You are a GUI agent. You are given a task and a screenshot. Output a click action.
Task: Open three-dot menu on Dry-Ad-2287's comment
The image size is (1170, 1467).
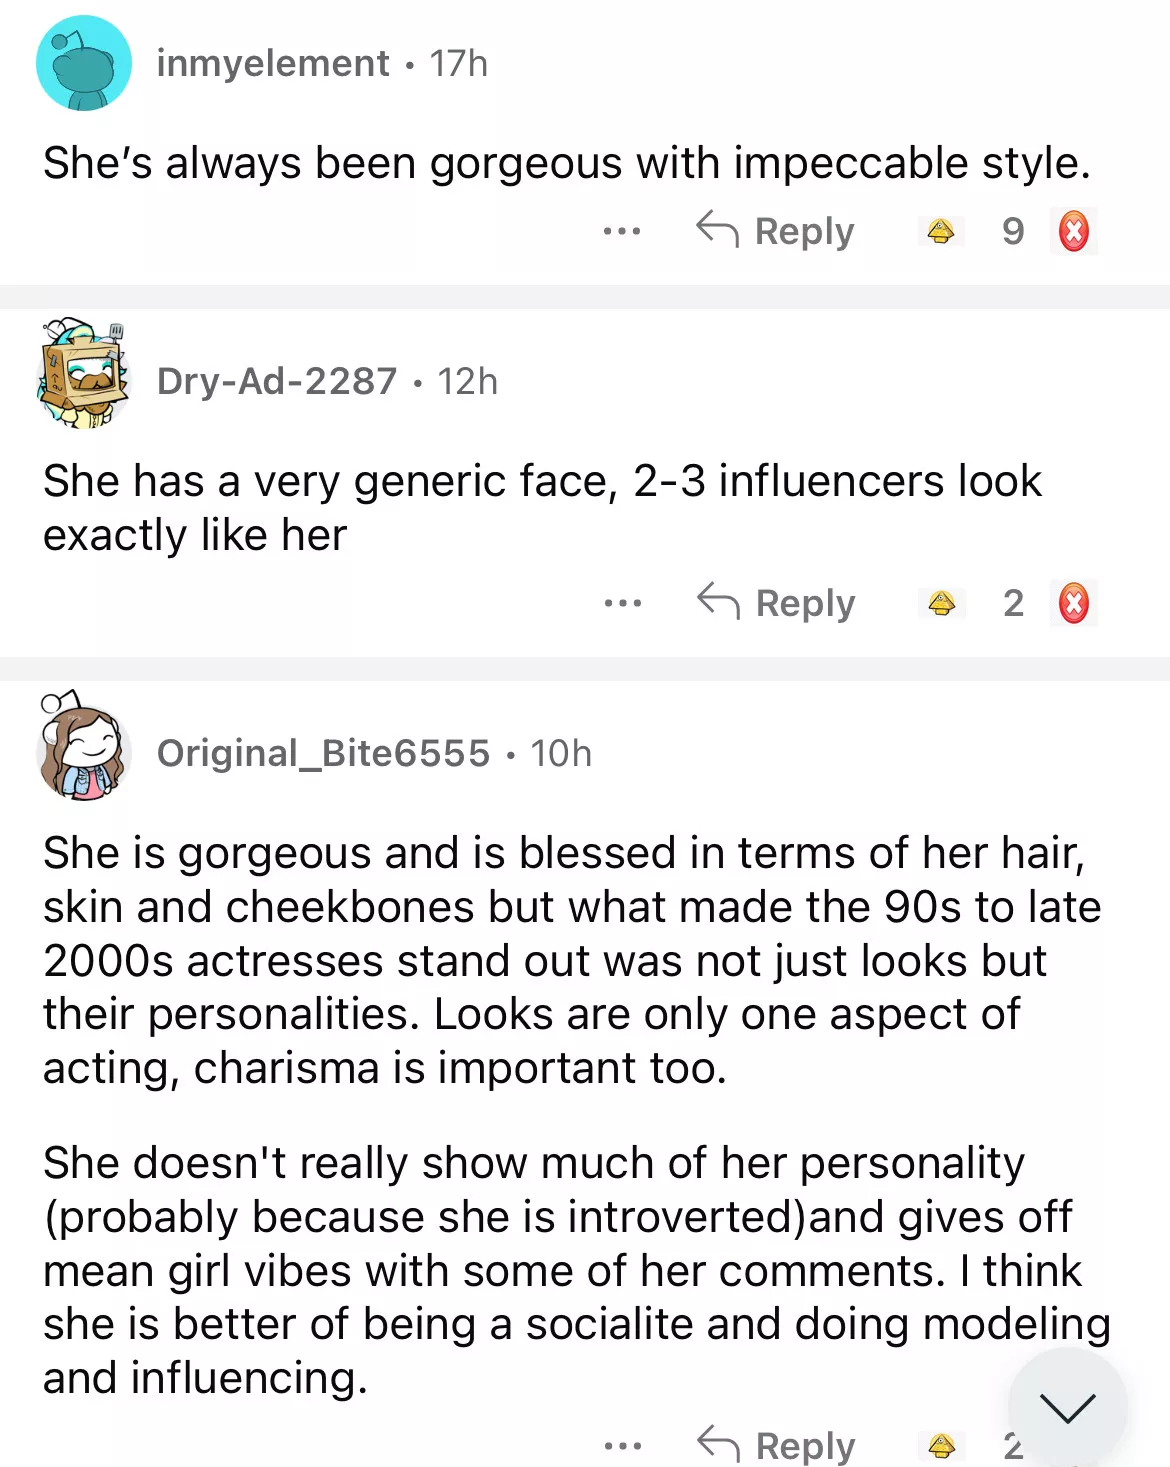(x=623, y=604)
